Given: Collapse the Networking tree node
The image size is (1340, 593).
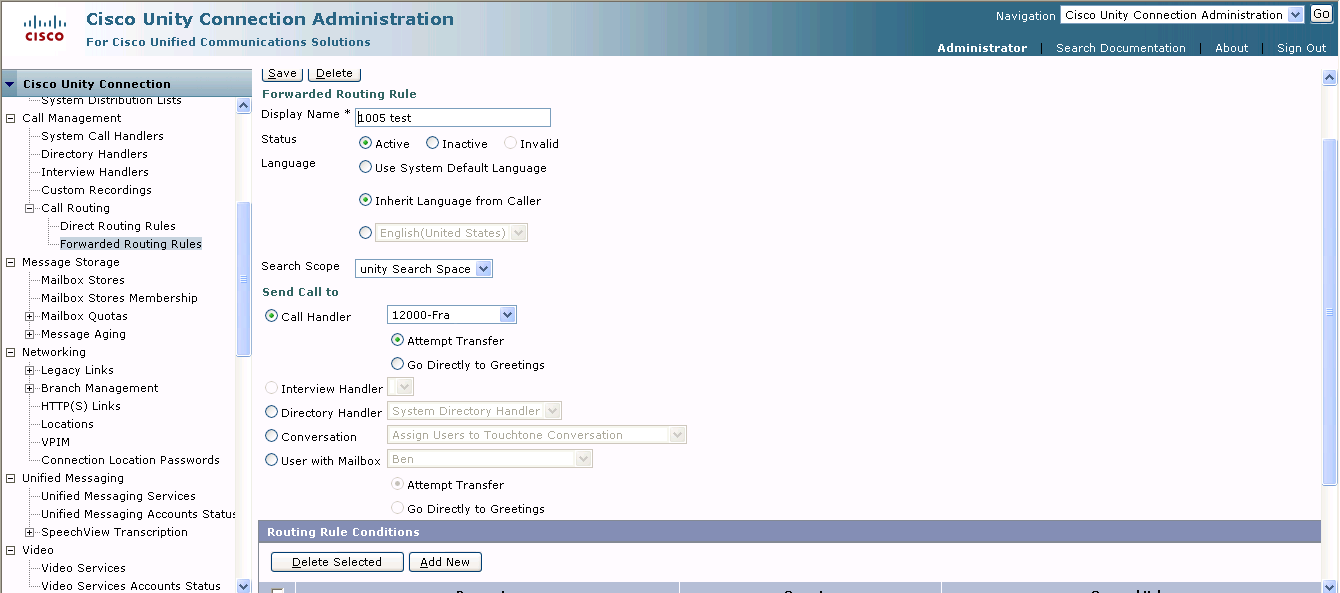Looking at the screenshot, I should [x=12, y=352].
